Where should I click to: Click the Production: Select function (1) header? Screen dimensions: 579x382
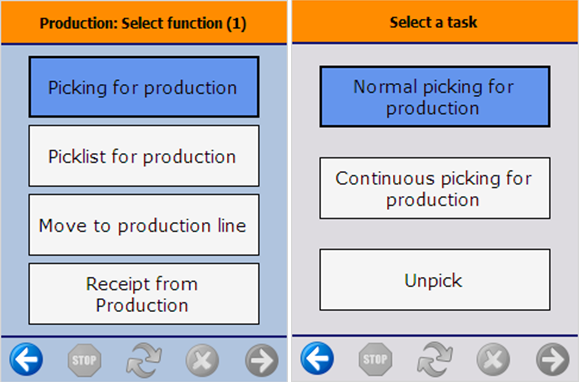144,23
